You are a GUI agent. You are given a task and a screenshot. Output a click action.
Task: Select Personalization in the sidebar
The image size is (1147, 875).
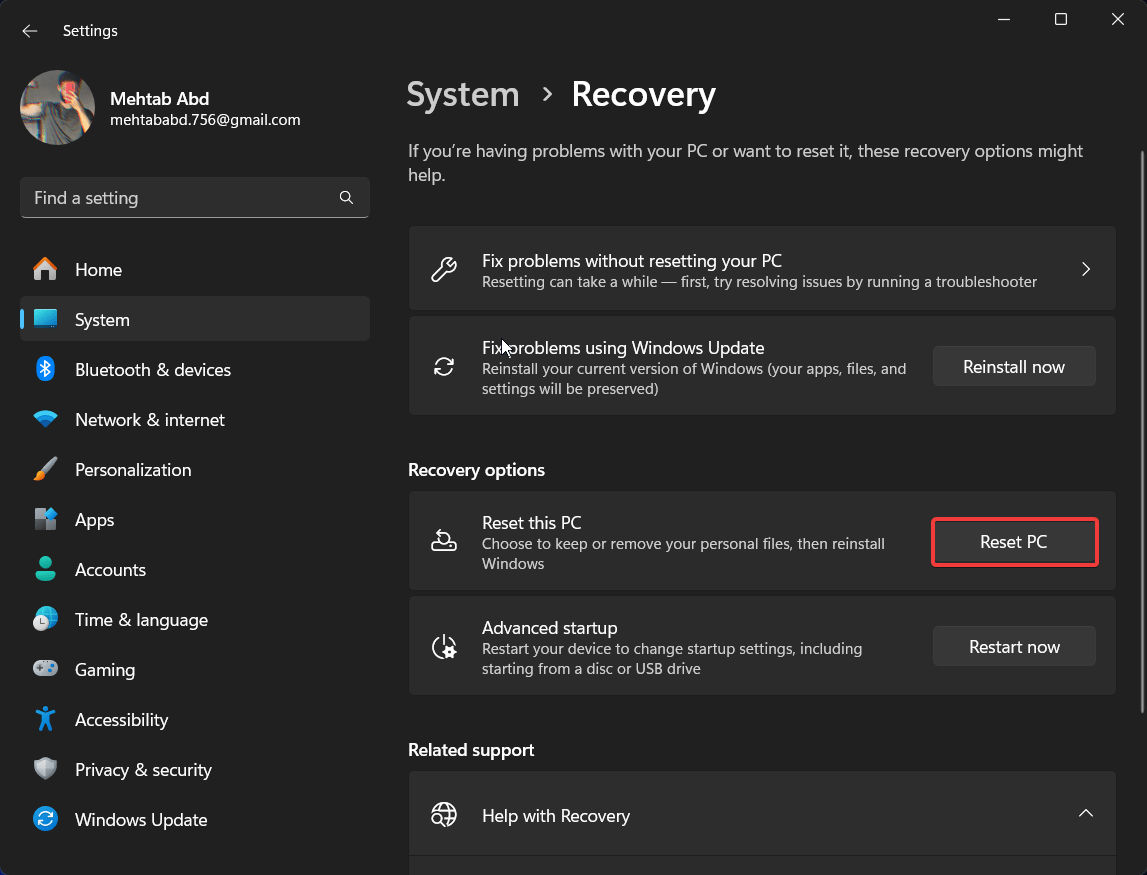pos(195,469)
